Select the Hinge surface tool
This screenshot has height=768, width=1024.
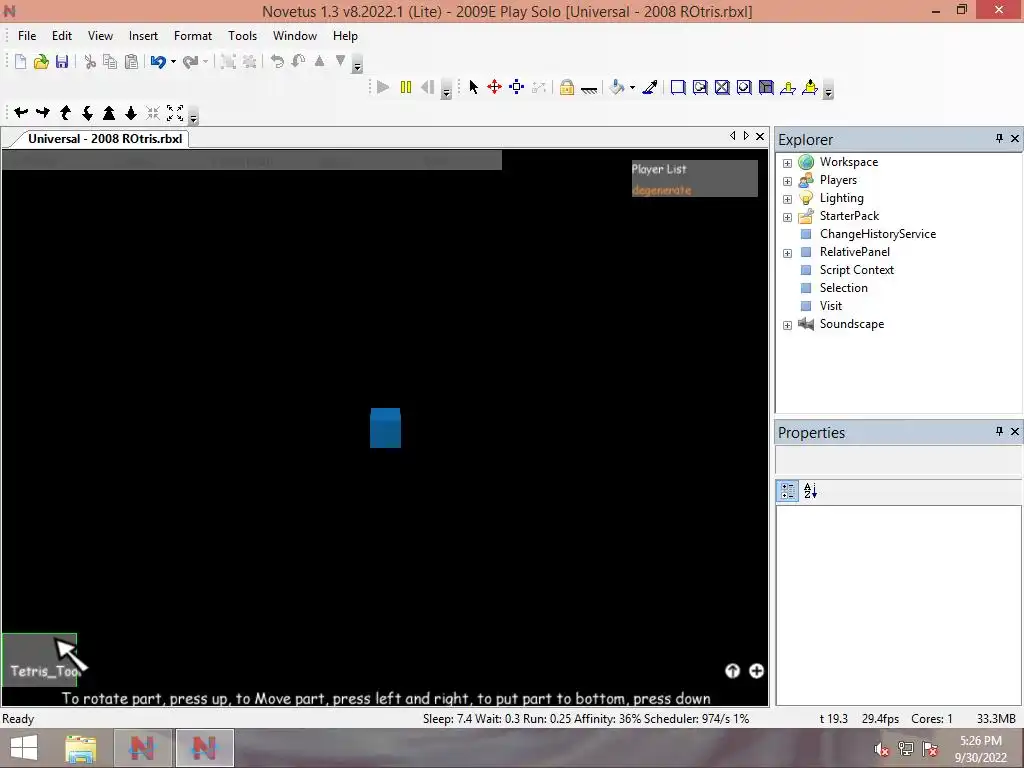(788, 87)
